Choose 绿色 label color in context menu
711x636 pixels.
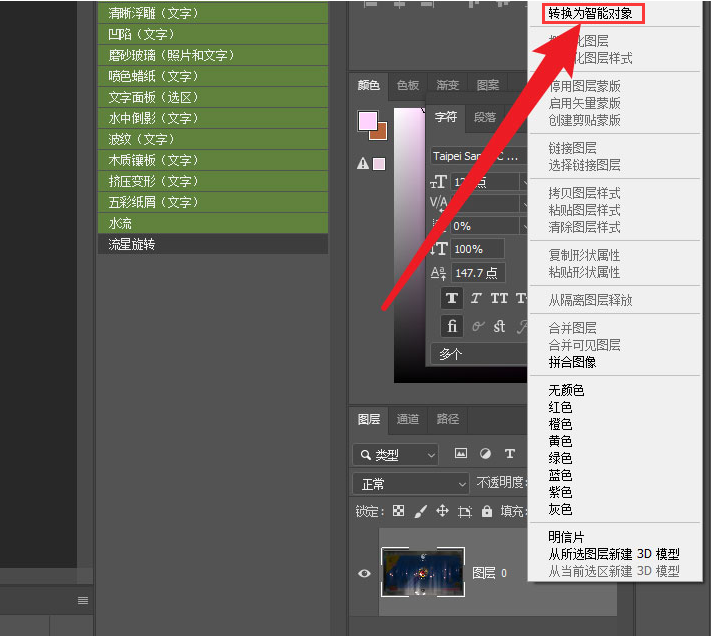coord(560,458)
